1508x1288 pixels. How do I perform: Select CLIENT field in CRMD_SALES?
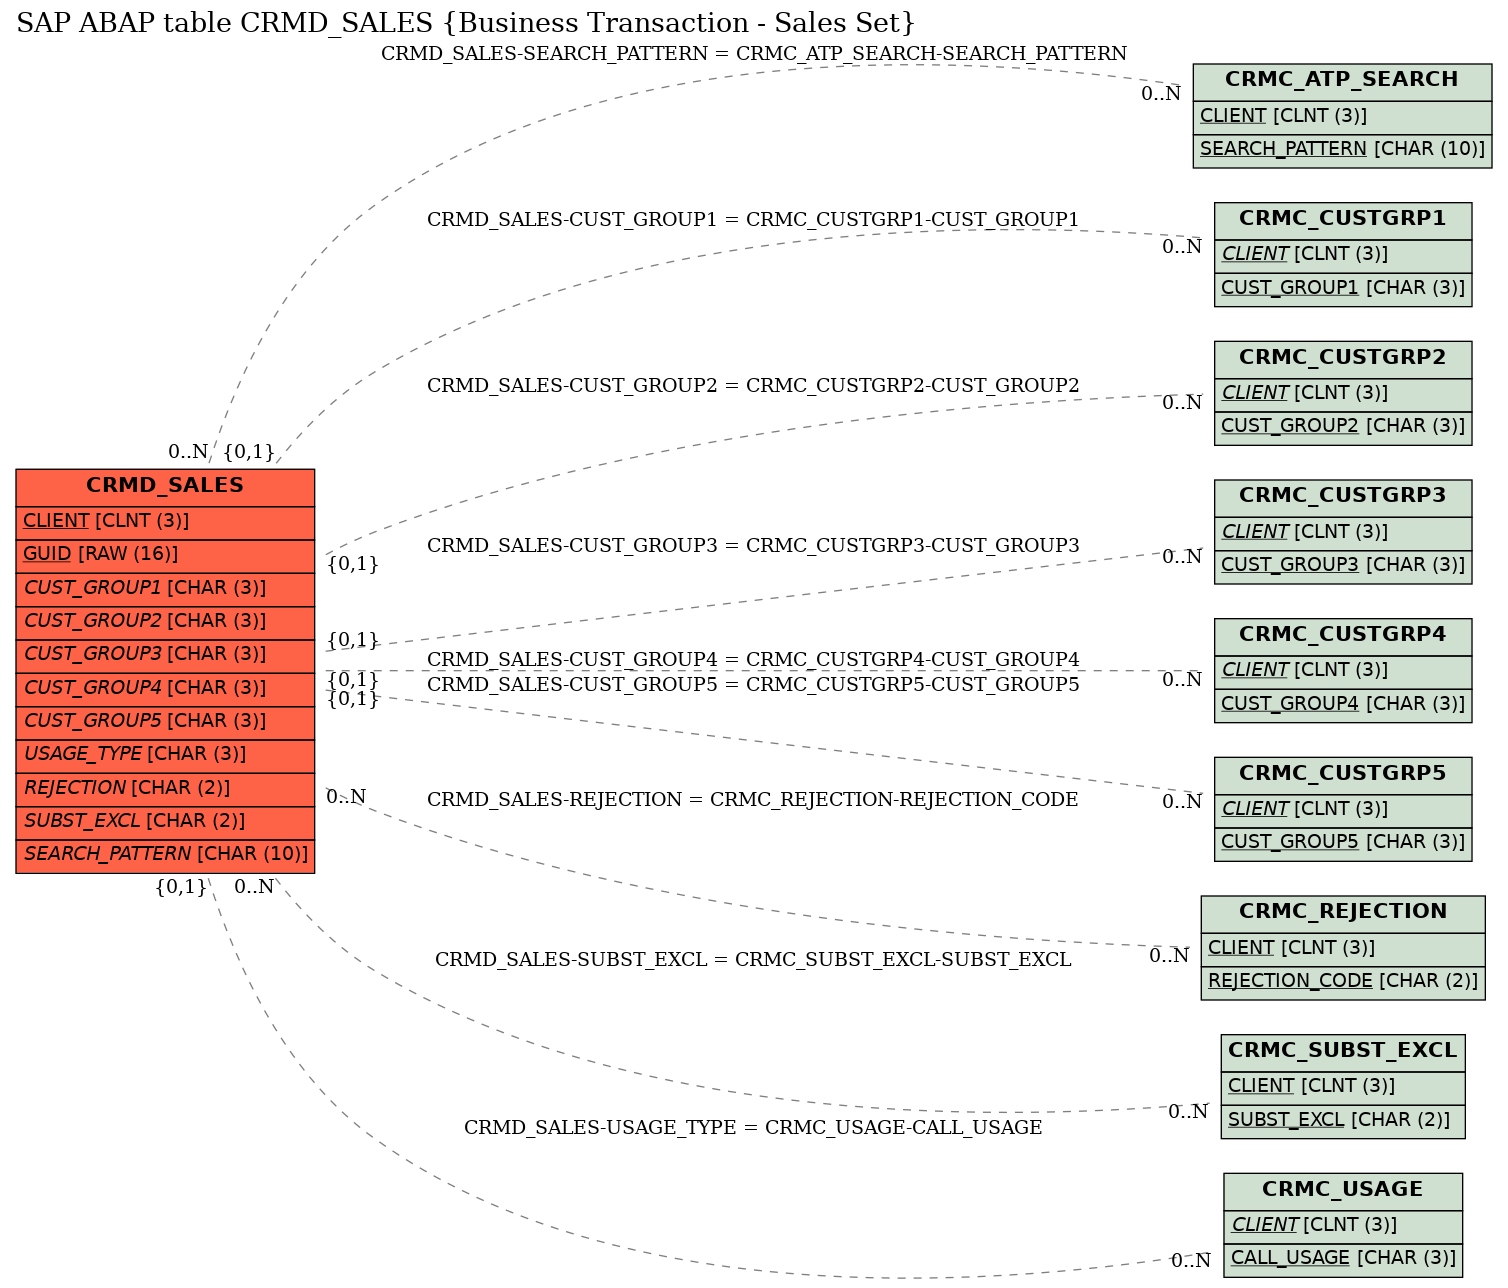[165, 522]
